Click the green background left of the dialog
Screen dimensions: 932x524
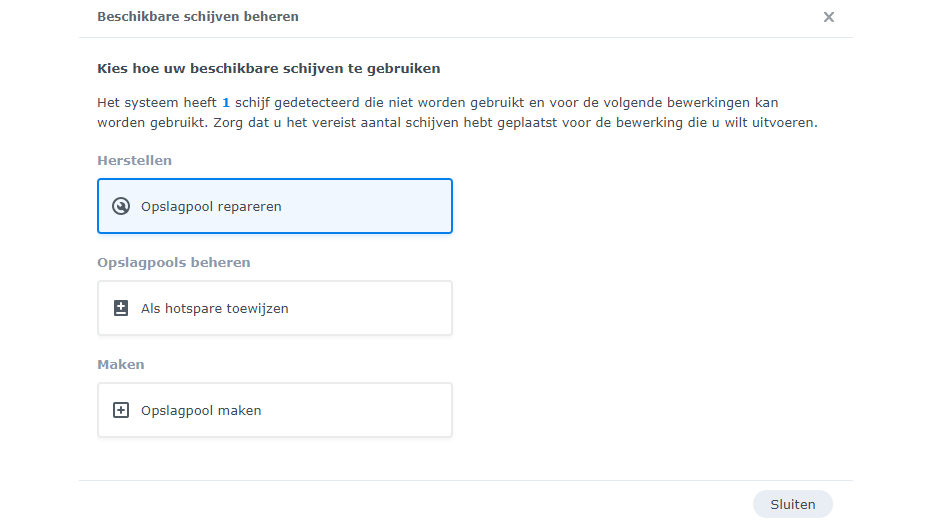39,262
